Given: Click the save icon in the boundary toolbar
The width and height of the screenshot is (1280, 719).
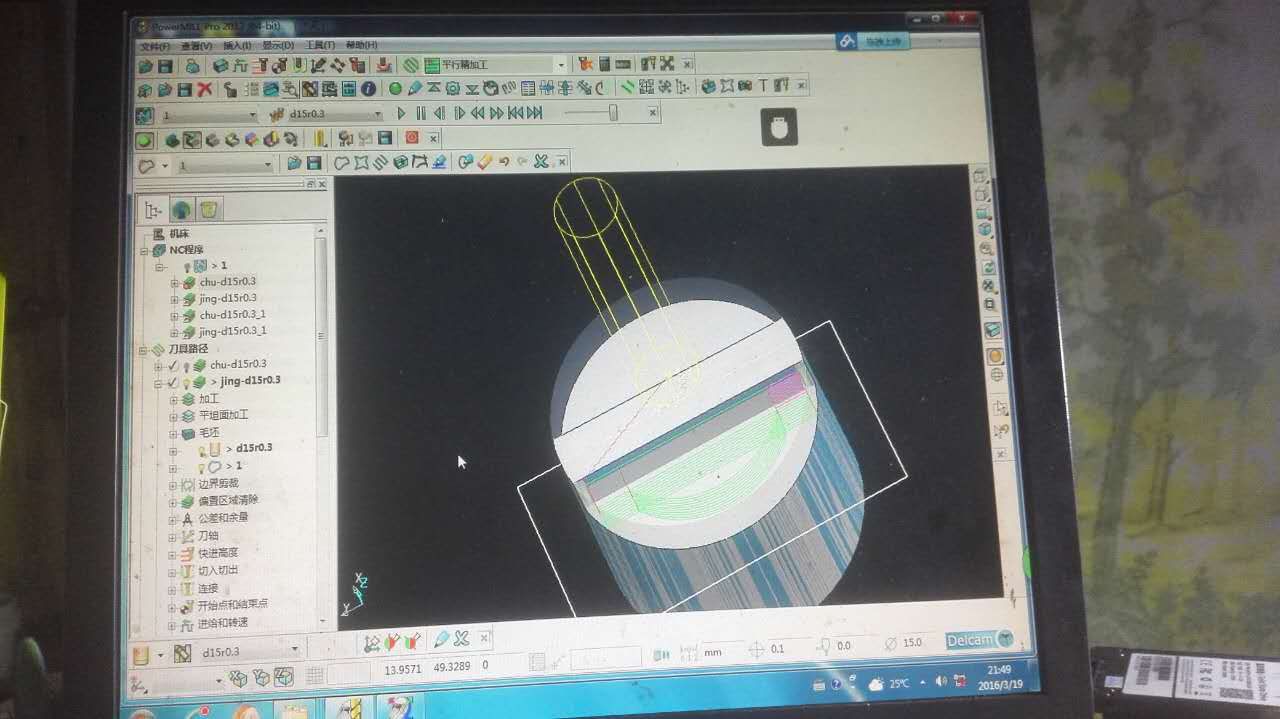Looking at the screenshot, I should [x=314, y=163].
